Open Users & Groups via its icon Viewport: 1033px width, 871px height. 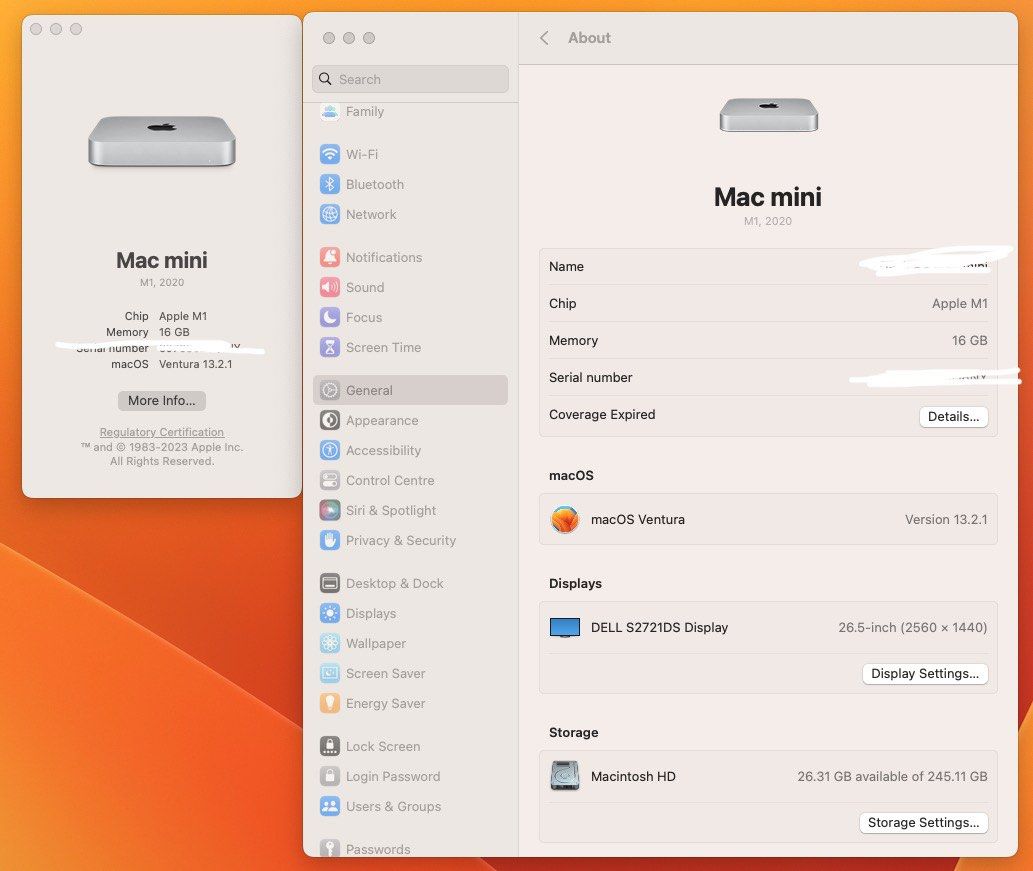click(x=330, y=806)
